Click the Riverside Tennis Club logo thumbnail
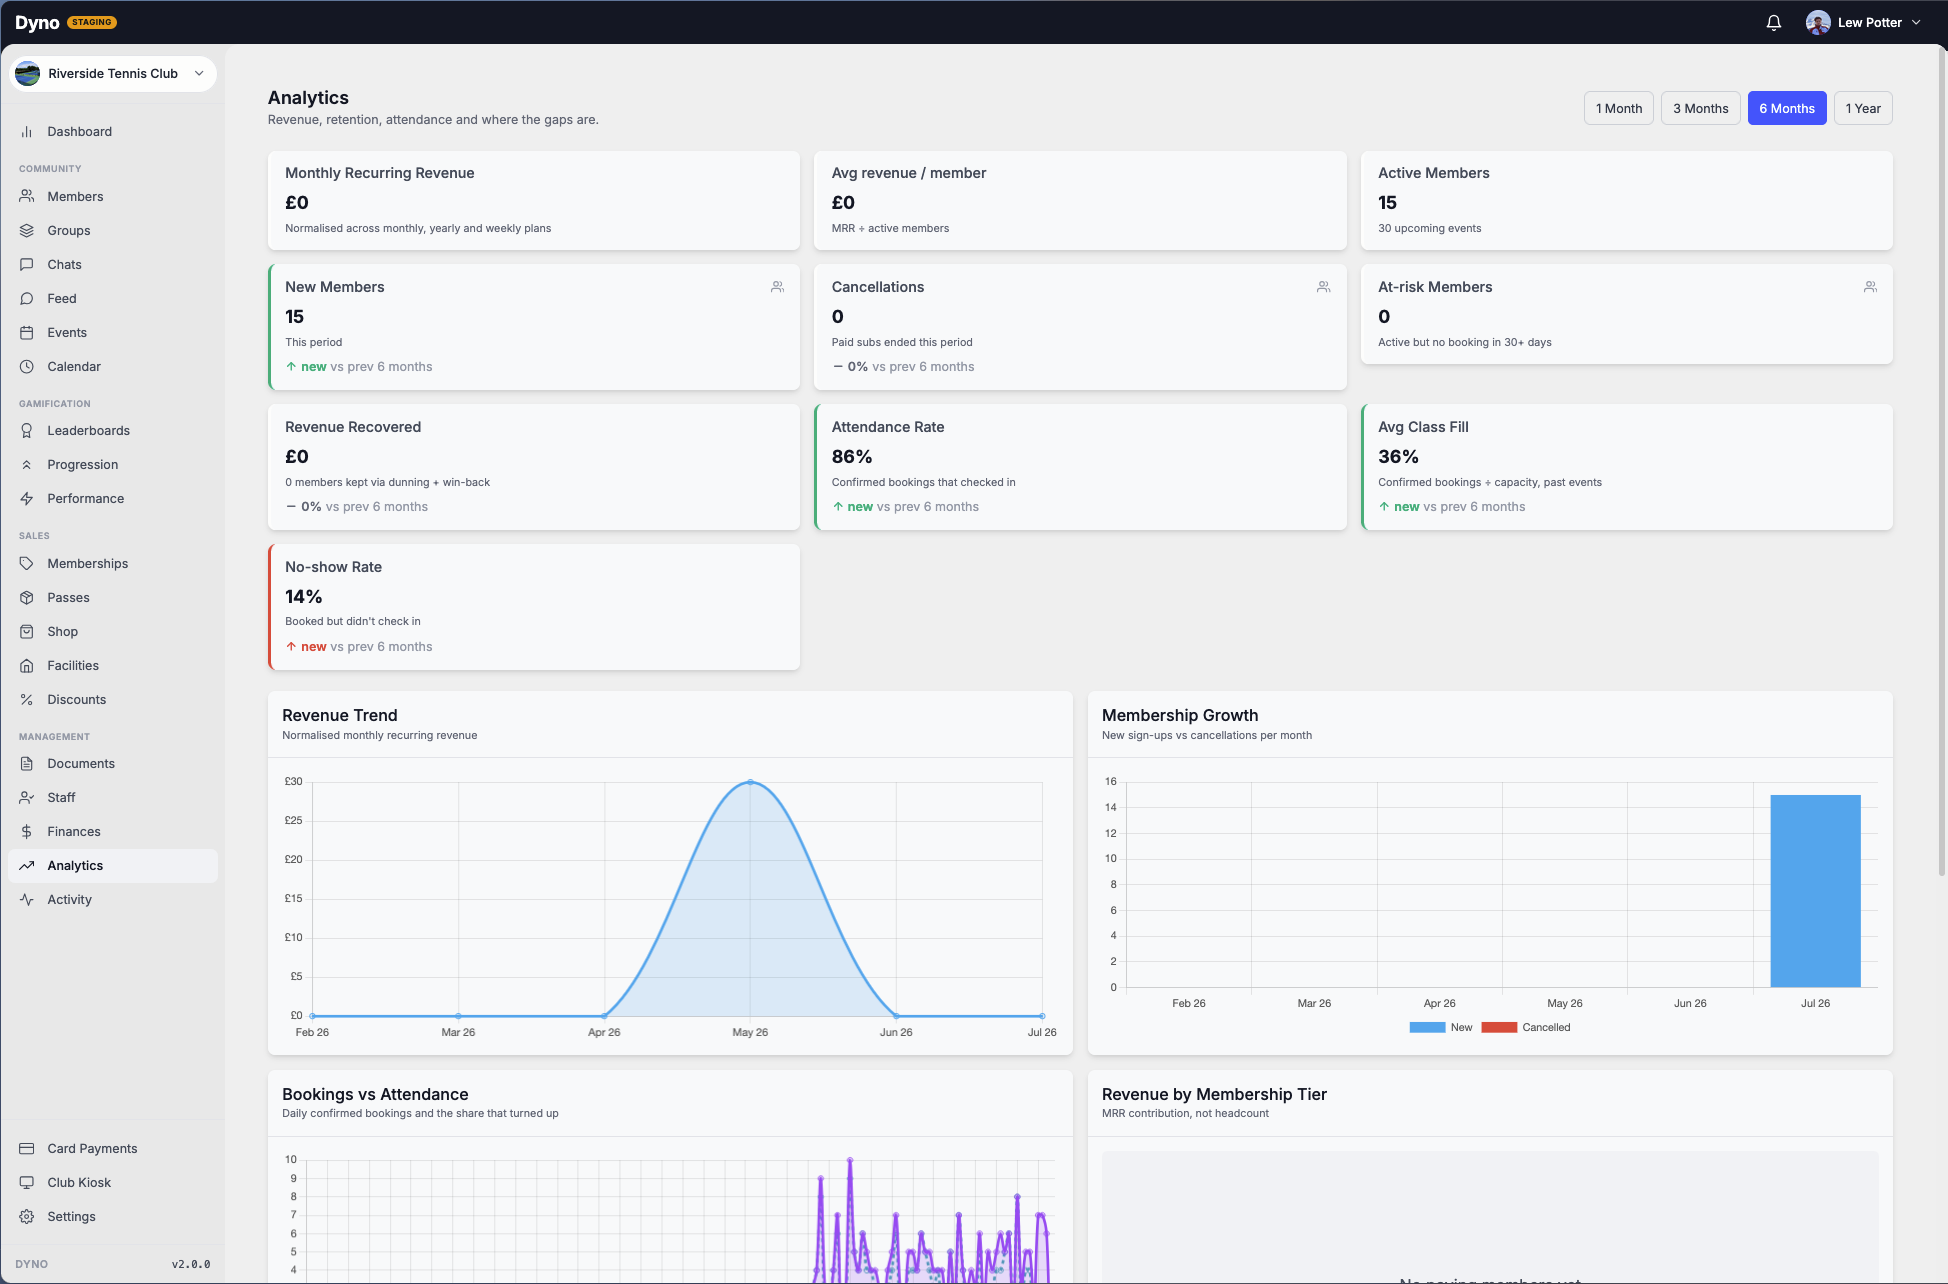Image resolution: width=1948 pixels, height=1284 pixels. (x=28, y=74)
